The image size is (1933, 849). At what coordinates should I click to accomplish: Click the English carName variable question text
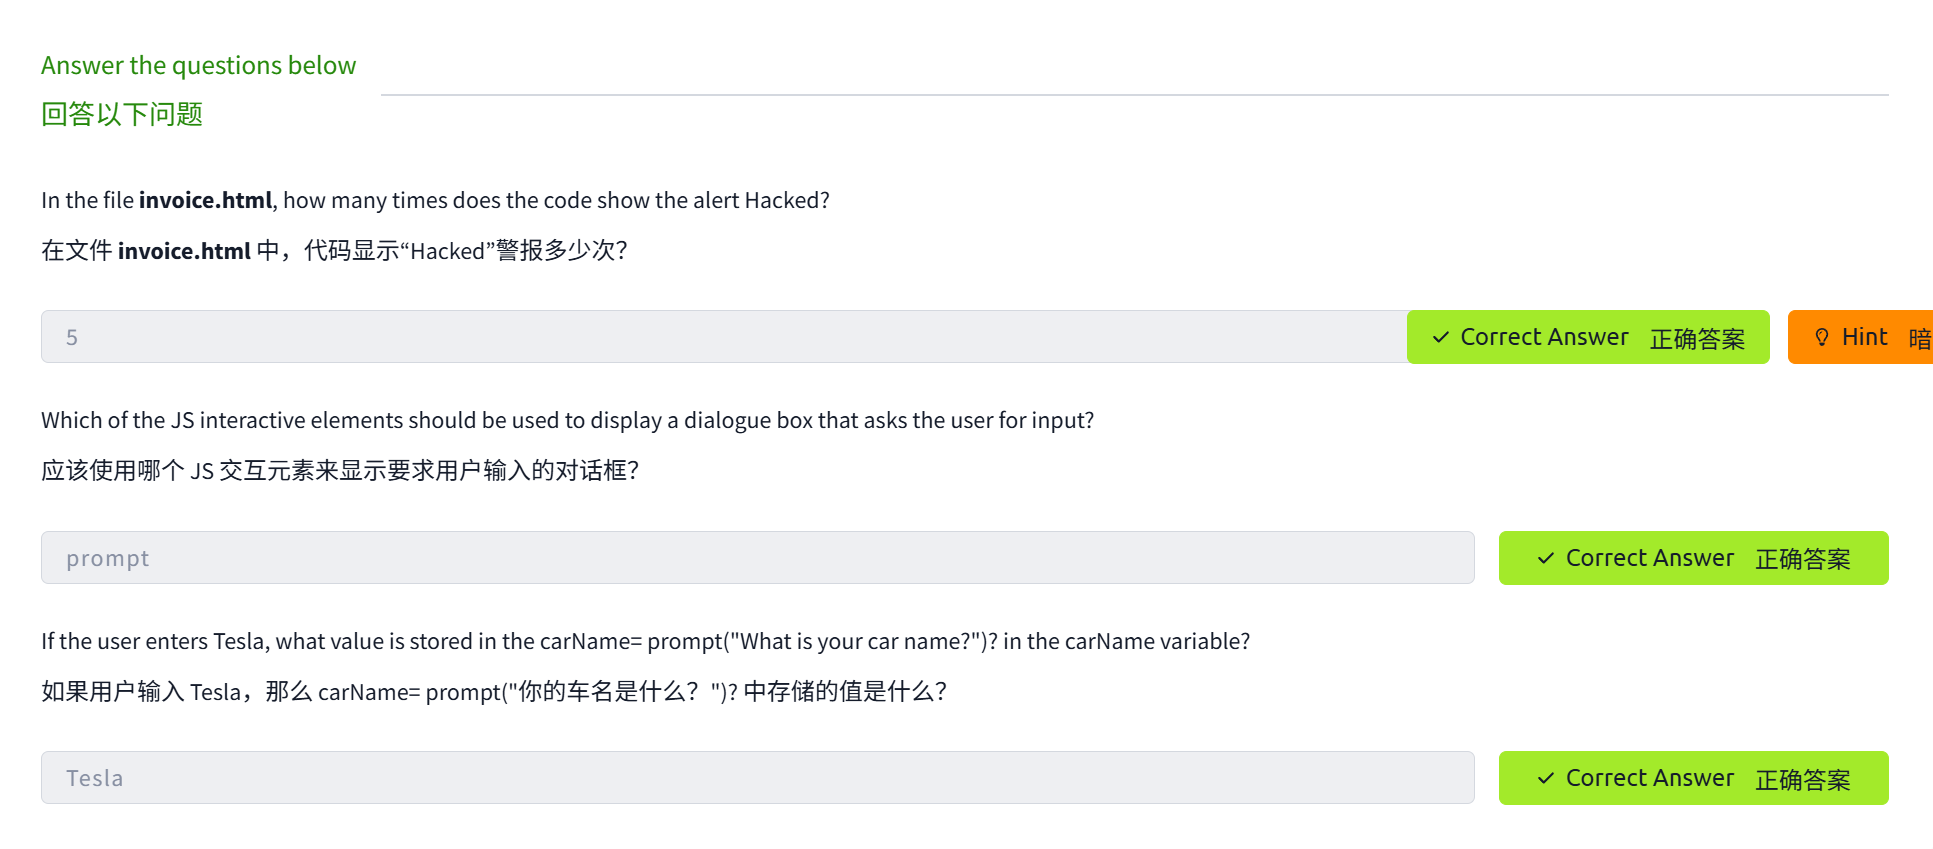tap(645, 641)
